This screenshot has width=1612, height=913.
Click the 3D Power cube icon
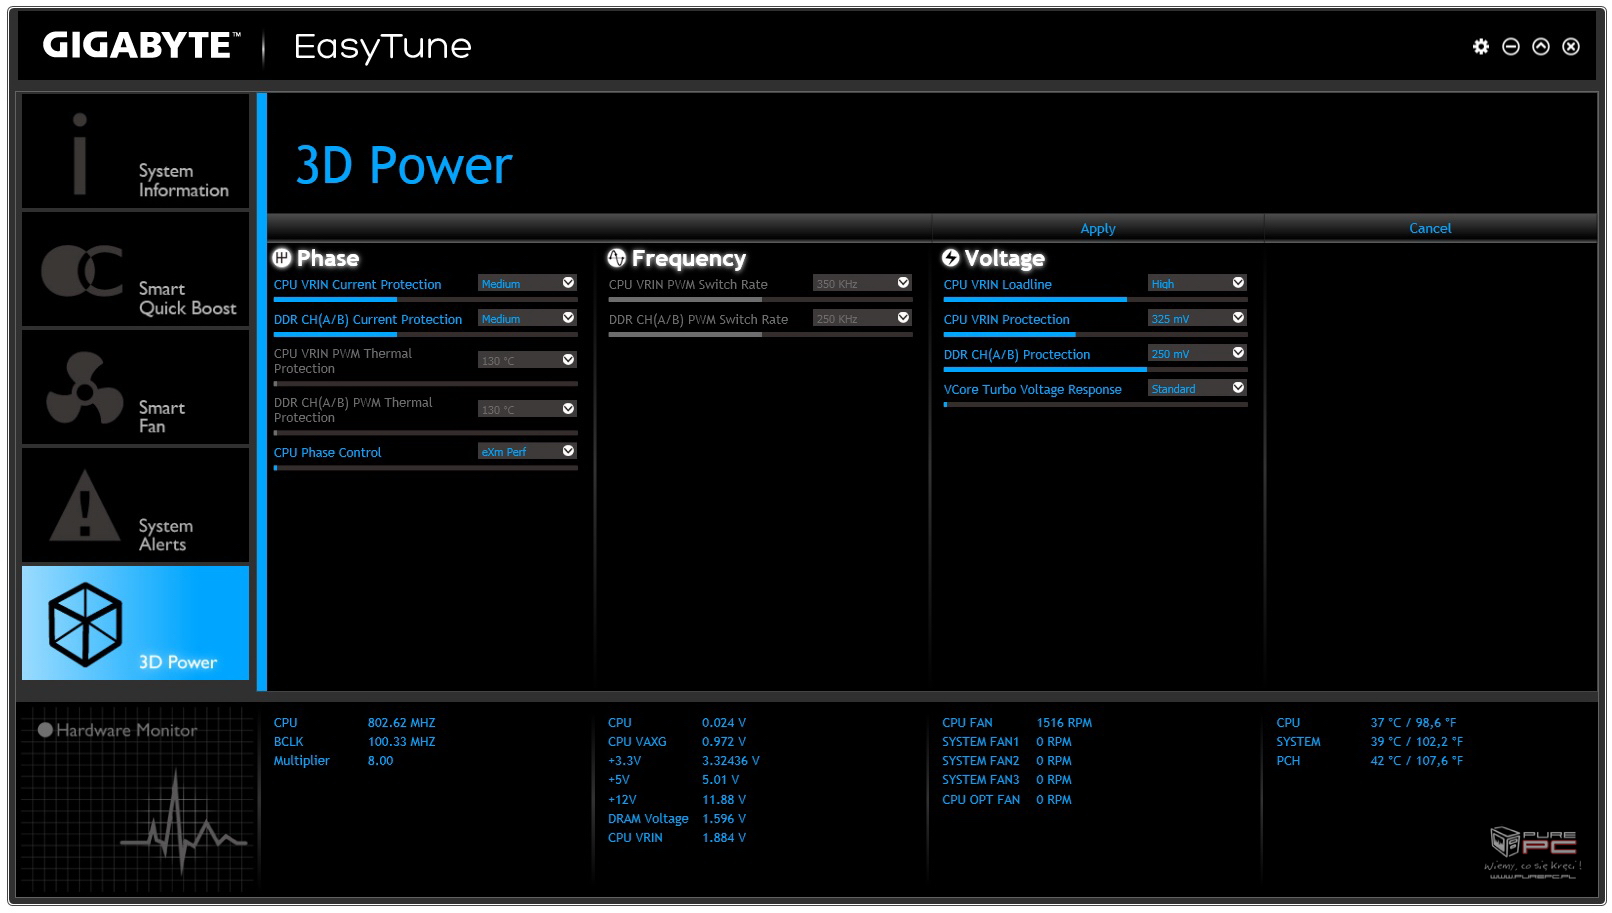[x=85, y=624]
